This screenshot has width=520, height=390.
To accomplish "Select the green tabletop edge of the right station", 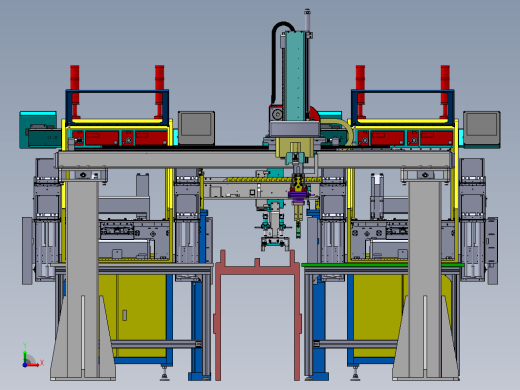I will point(383,265).
